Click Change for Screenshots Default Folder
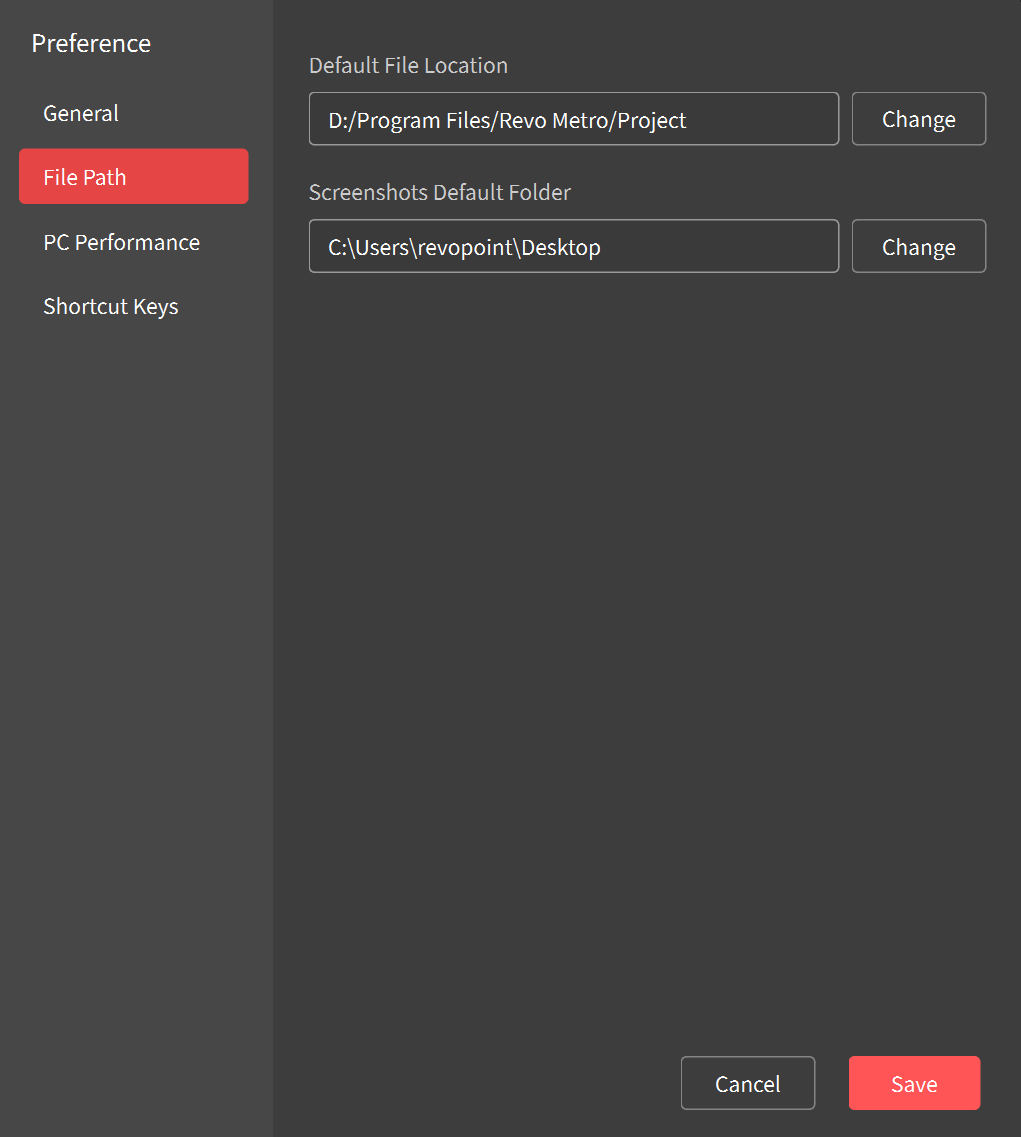This screenshot has height=1137, width=1021. 918,246
